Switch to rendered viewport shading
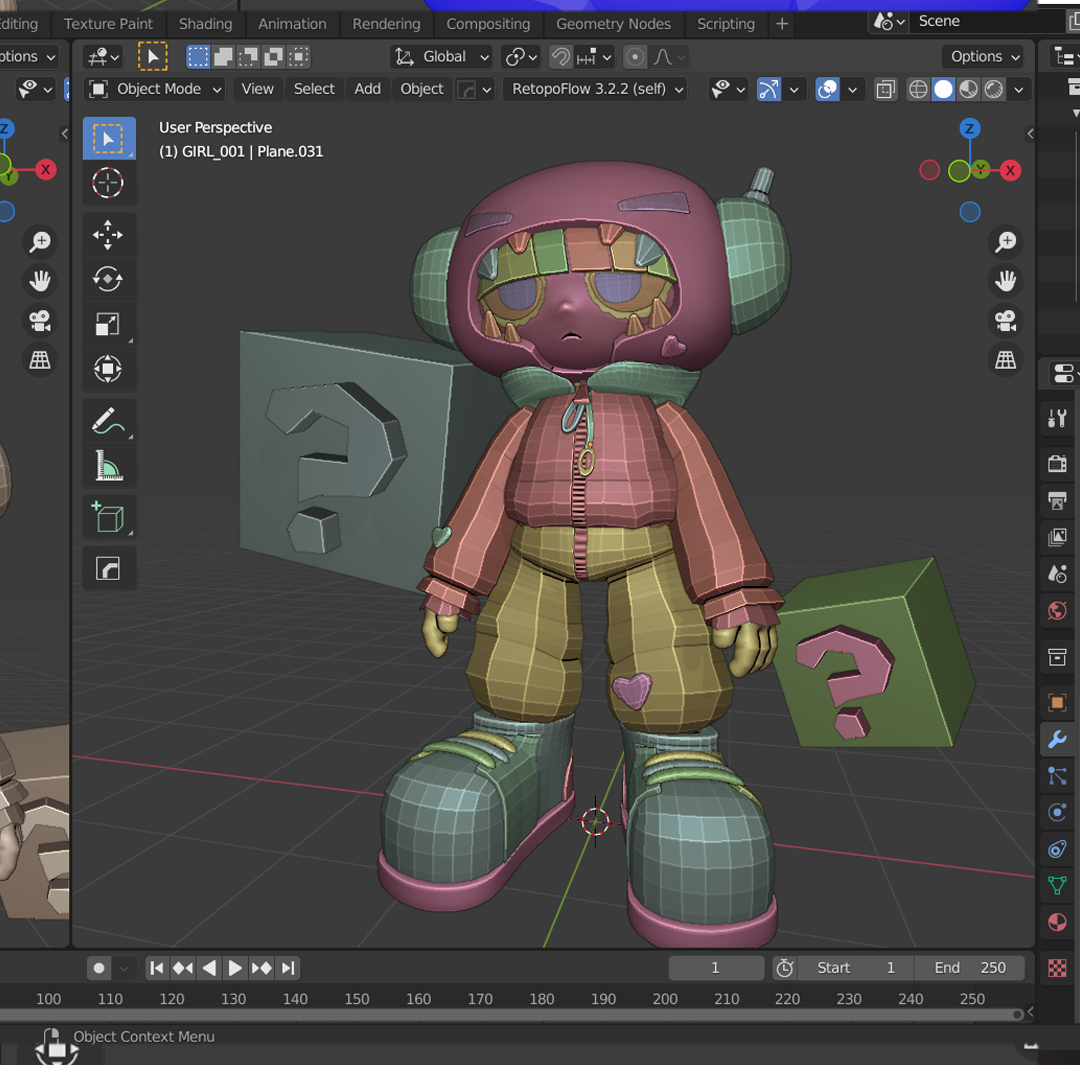This screenshot has height=1065, width=1080. [993, 89]
